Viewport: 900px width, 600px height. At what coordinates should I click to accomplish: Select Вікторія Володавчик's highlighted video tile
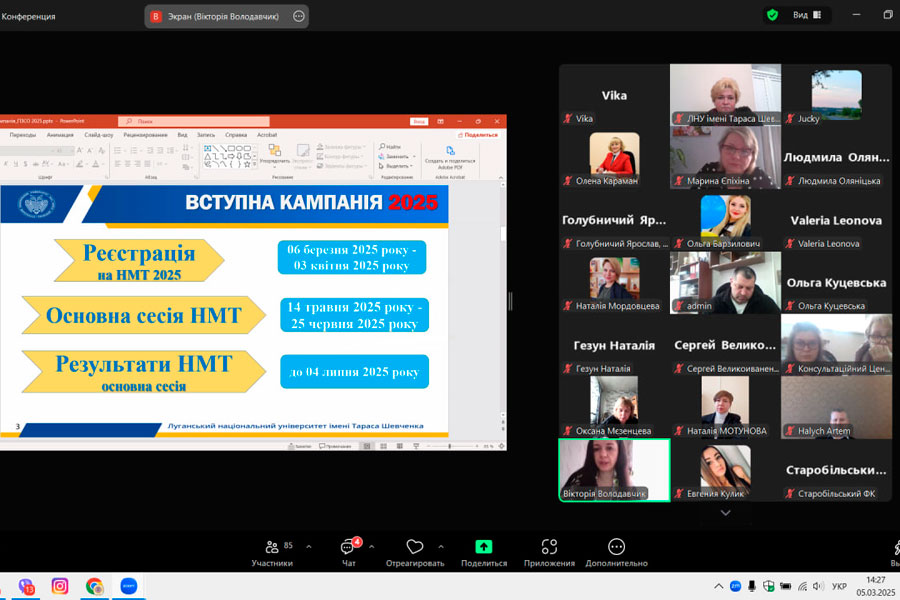pos(614,470)
